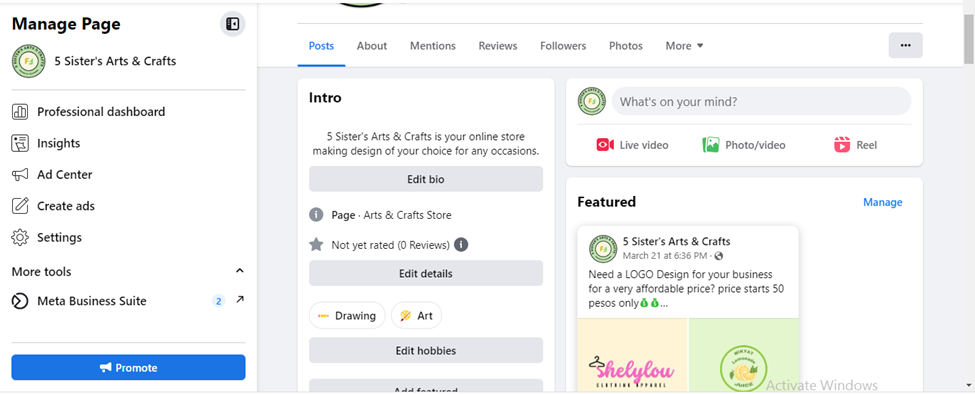Collapse the More tools section
Viewport: 975px width, 394px height.
[x=239, y=271]
